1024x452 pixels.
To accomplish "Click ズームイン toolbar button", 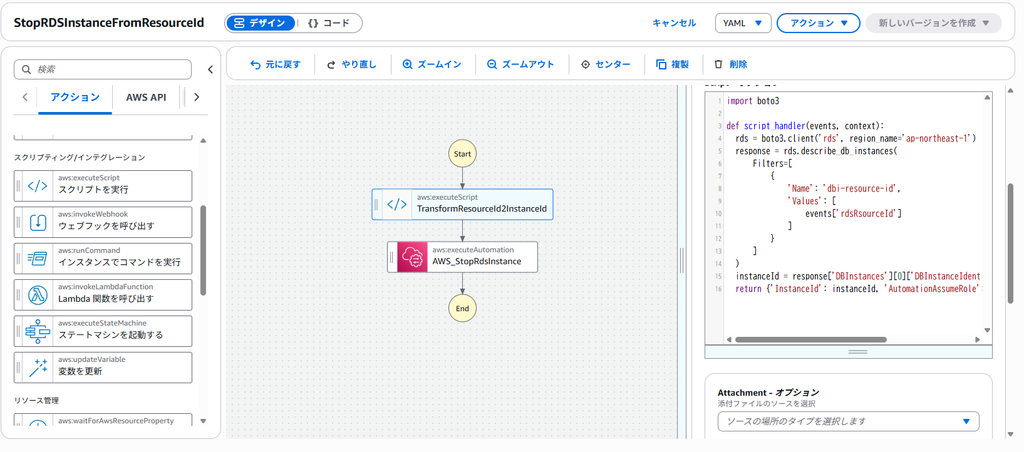I will click(x=432, y=65).
